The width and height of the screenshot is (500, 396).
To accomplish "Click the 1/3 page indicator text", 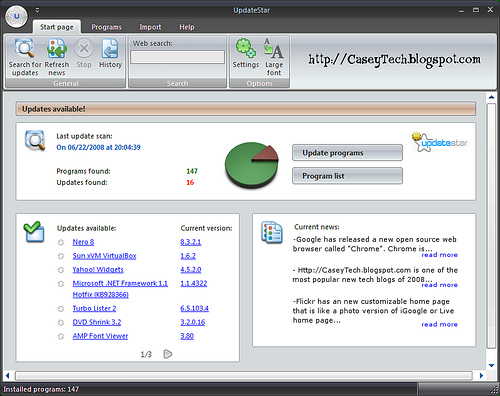I will tap(146, 354).
